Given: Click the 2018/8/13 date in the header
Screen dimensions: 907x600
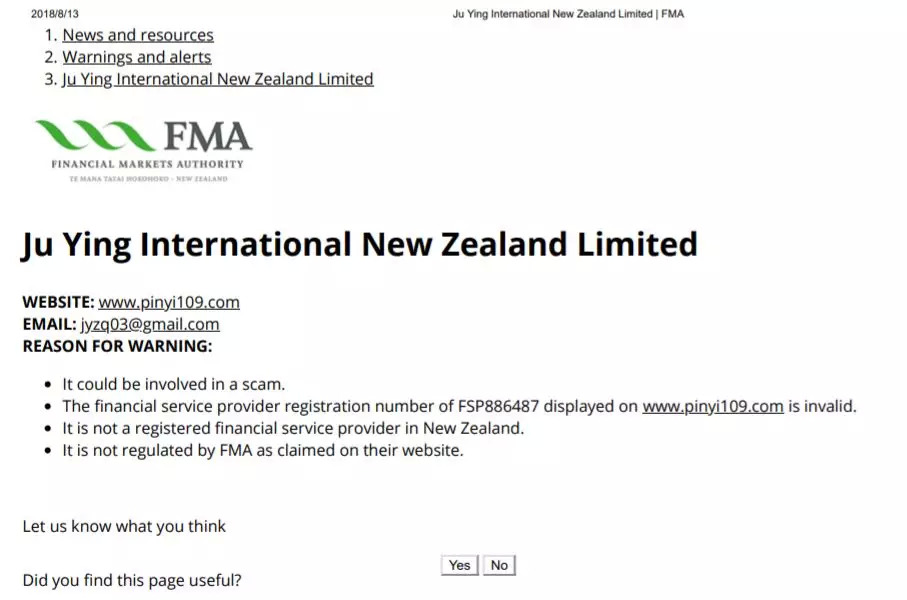Looking at the screenshot, I should click(53, 14).
